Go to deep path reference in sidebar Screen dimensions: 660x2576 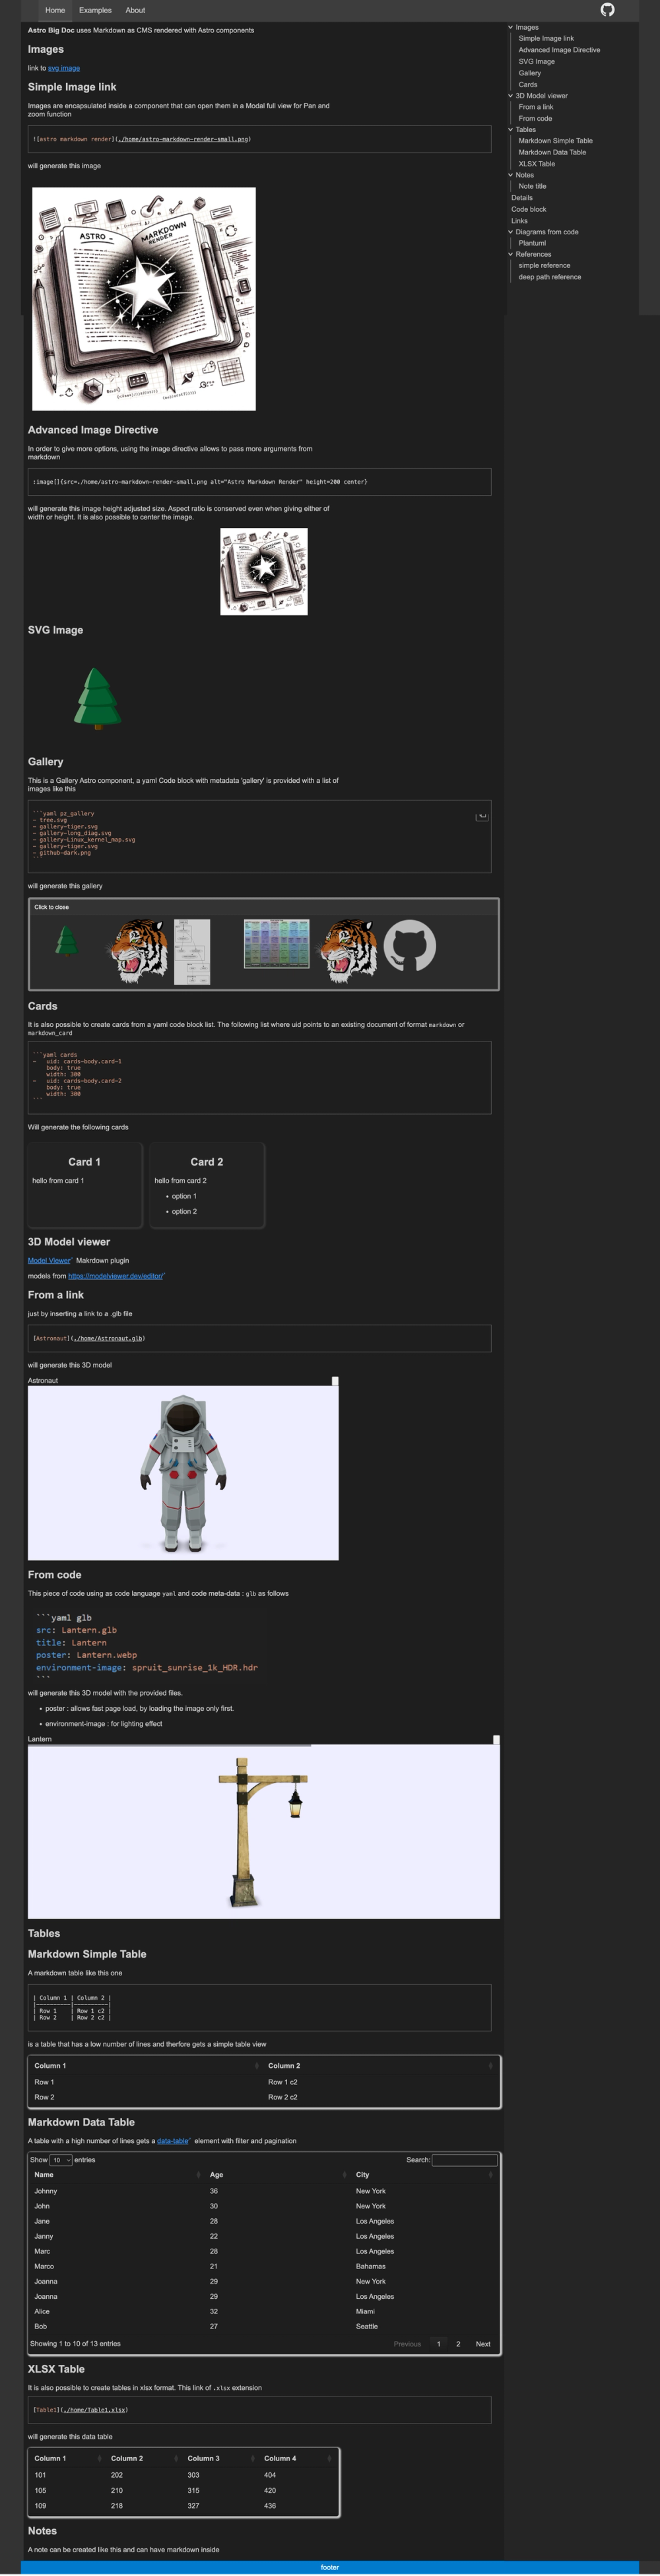[x=549, y=277]
